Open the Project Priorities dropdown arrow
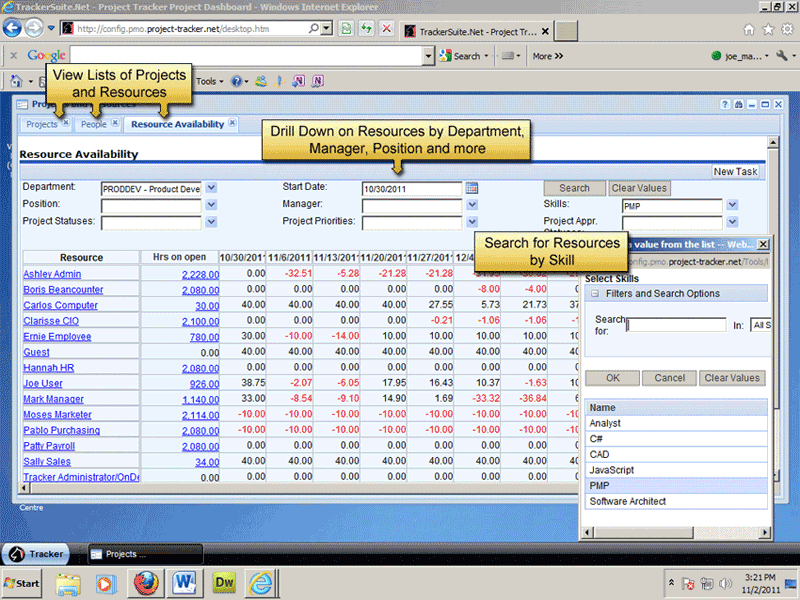Image resolution: width=800 pixels, height=600 pixels. 472,221
